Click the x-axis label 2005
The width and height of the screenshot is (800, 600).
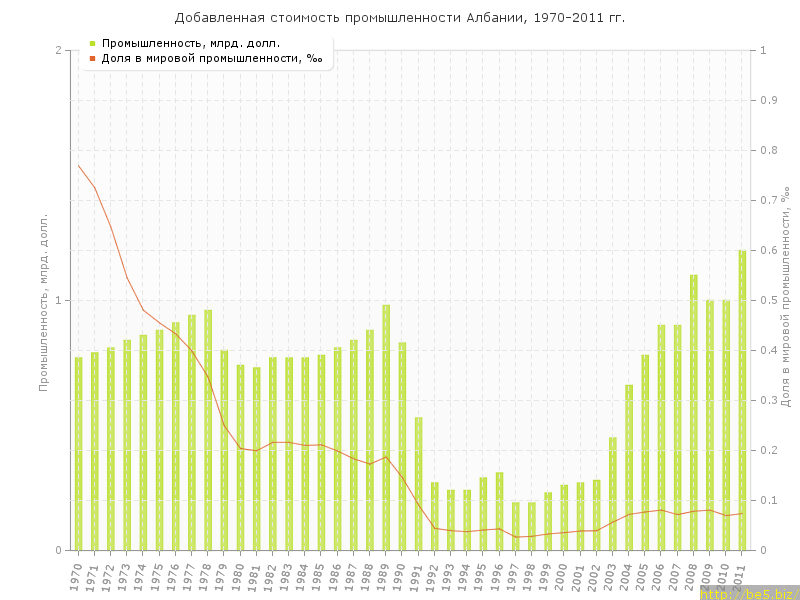(x=645, y=577)
